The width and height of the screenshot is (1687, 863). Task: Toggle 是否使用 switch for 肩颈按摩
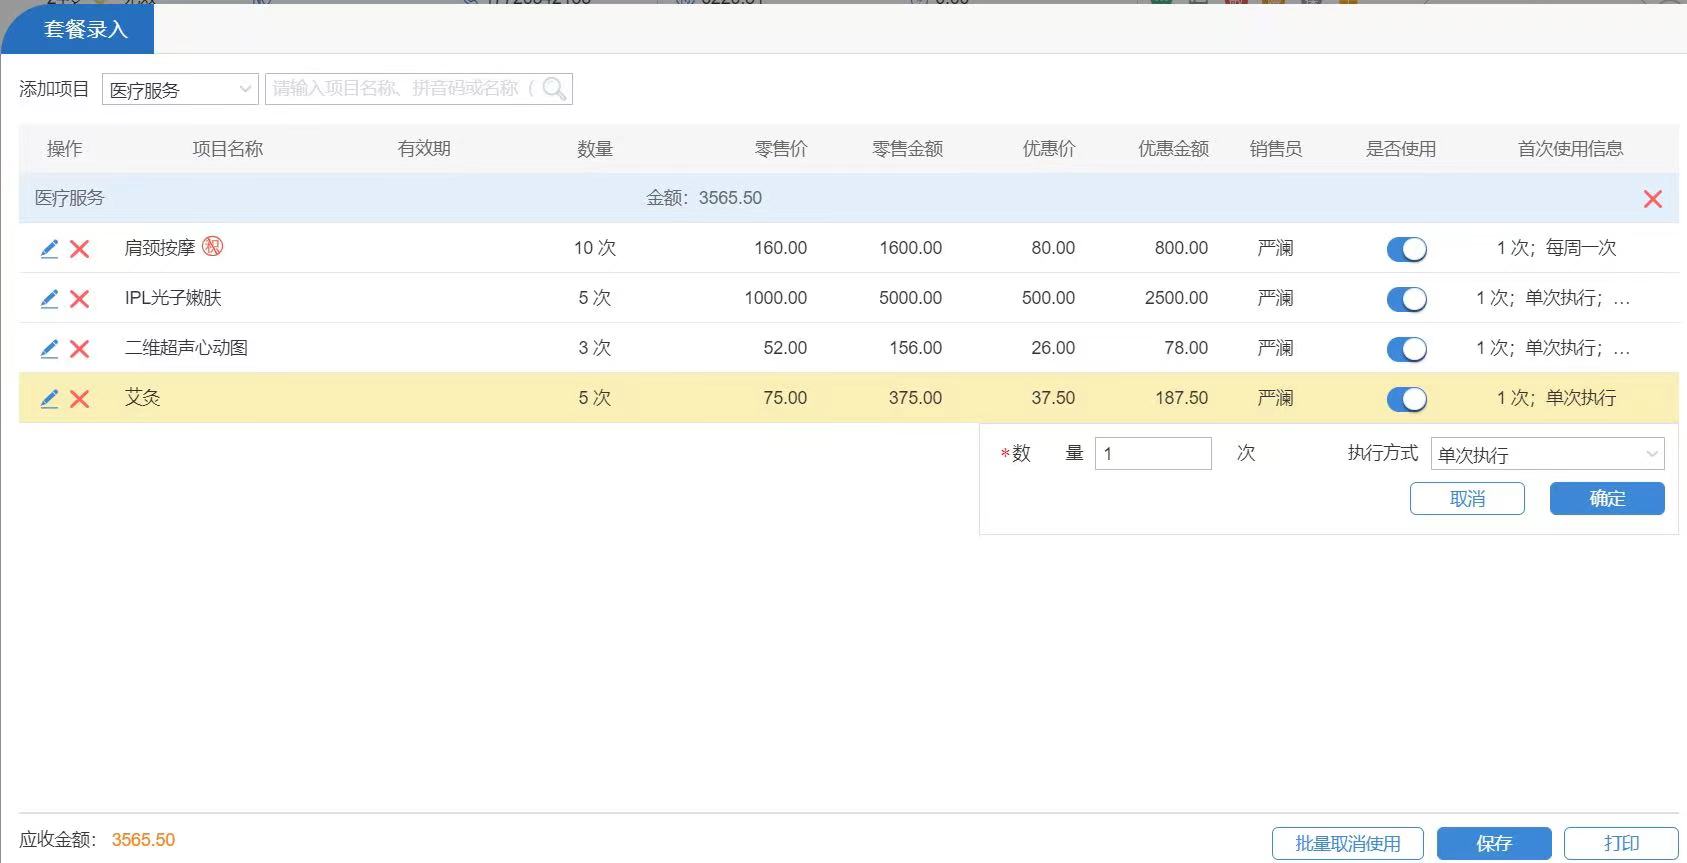click(1406, 249)
